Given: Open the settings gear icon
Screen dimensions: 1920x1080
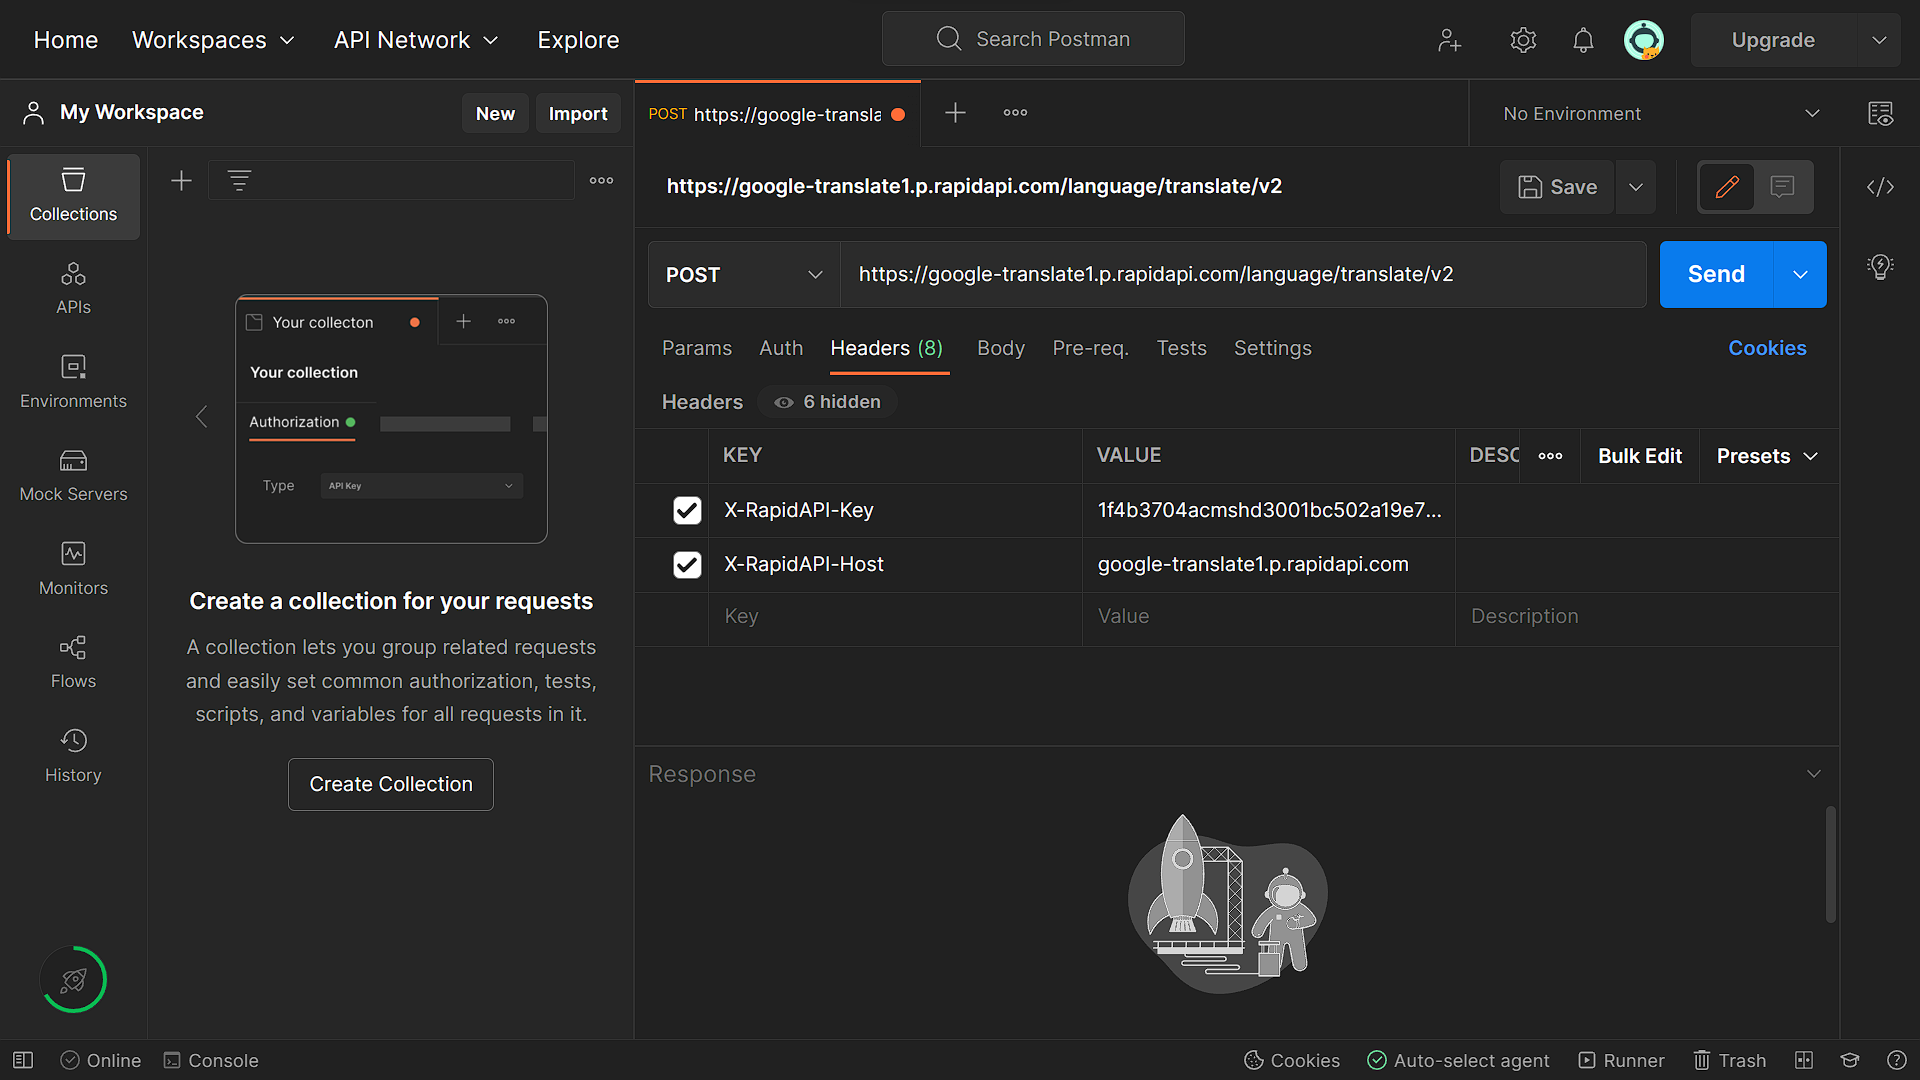Looking at the screenshot, I should [1523, 40].
